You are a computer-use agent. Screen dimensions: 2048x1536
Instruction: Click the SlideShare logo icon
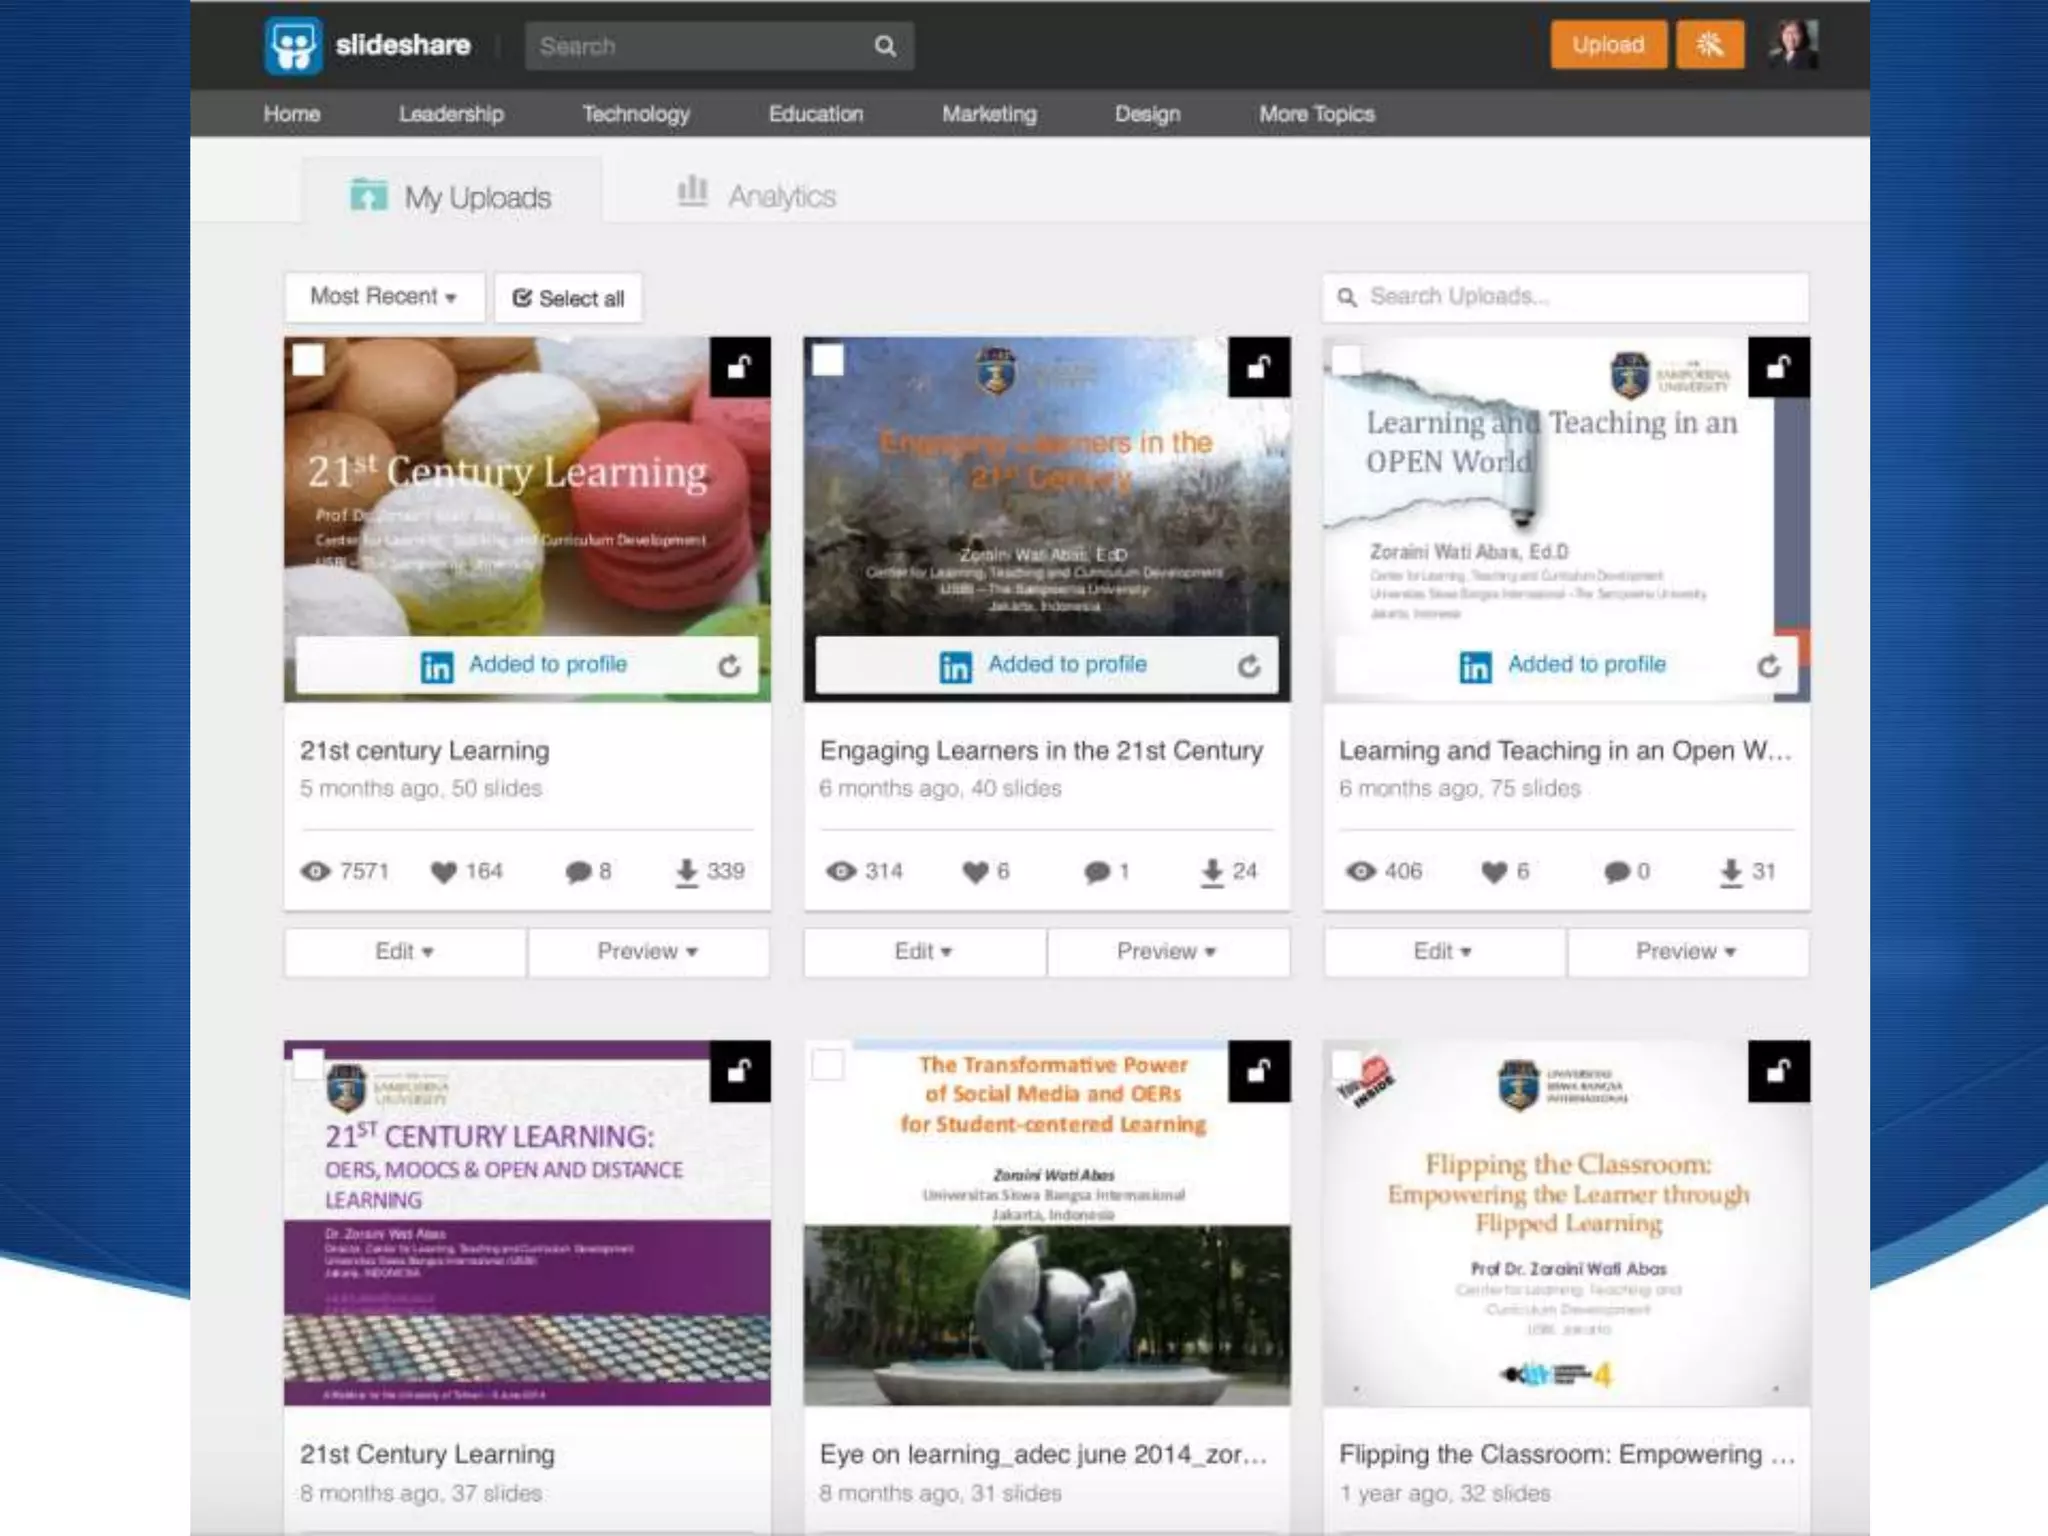(x=293, y=45)
